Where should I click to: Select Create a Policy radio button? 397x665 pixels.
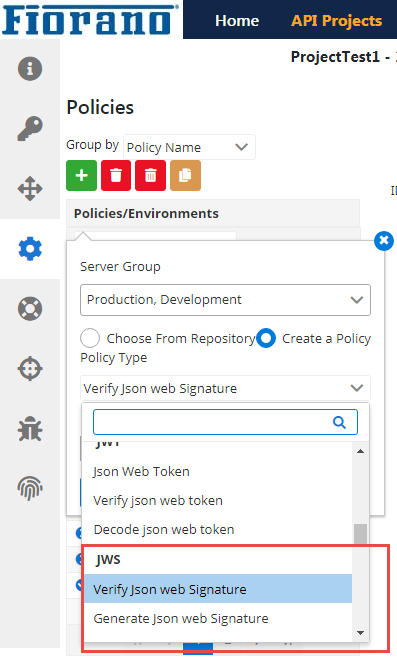[x=266, y=338]
